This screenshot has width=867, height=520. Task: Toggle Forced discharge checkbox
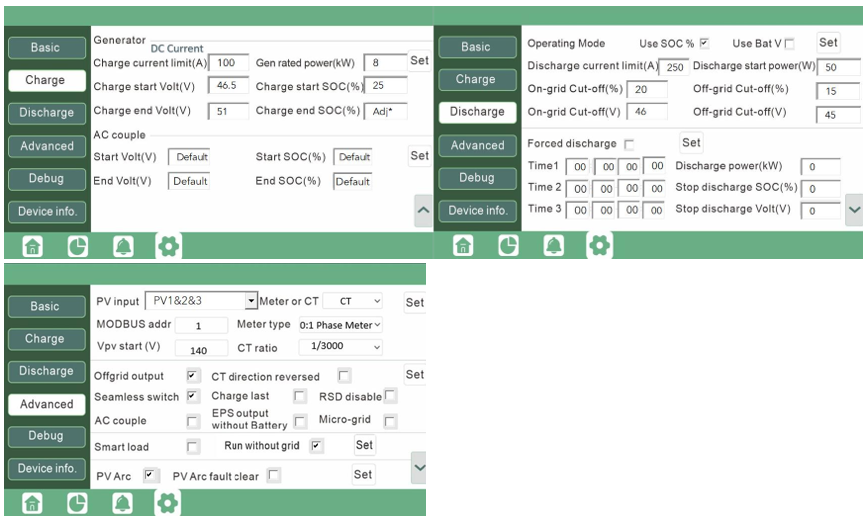pos(629,144)
